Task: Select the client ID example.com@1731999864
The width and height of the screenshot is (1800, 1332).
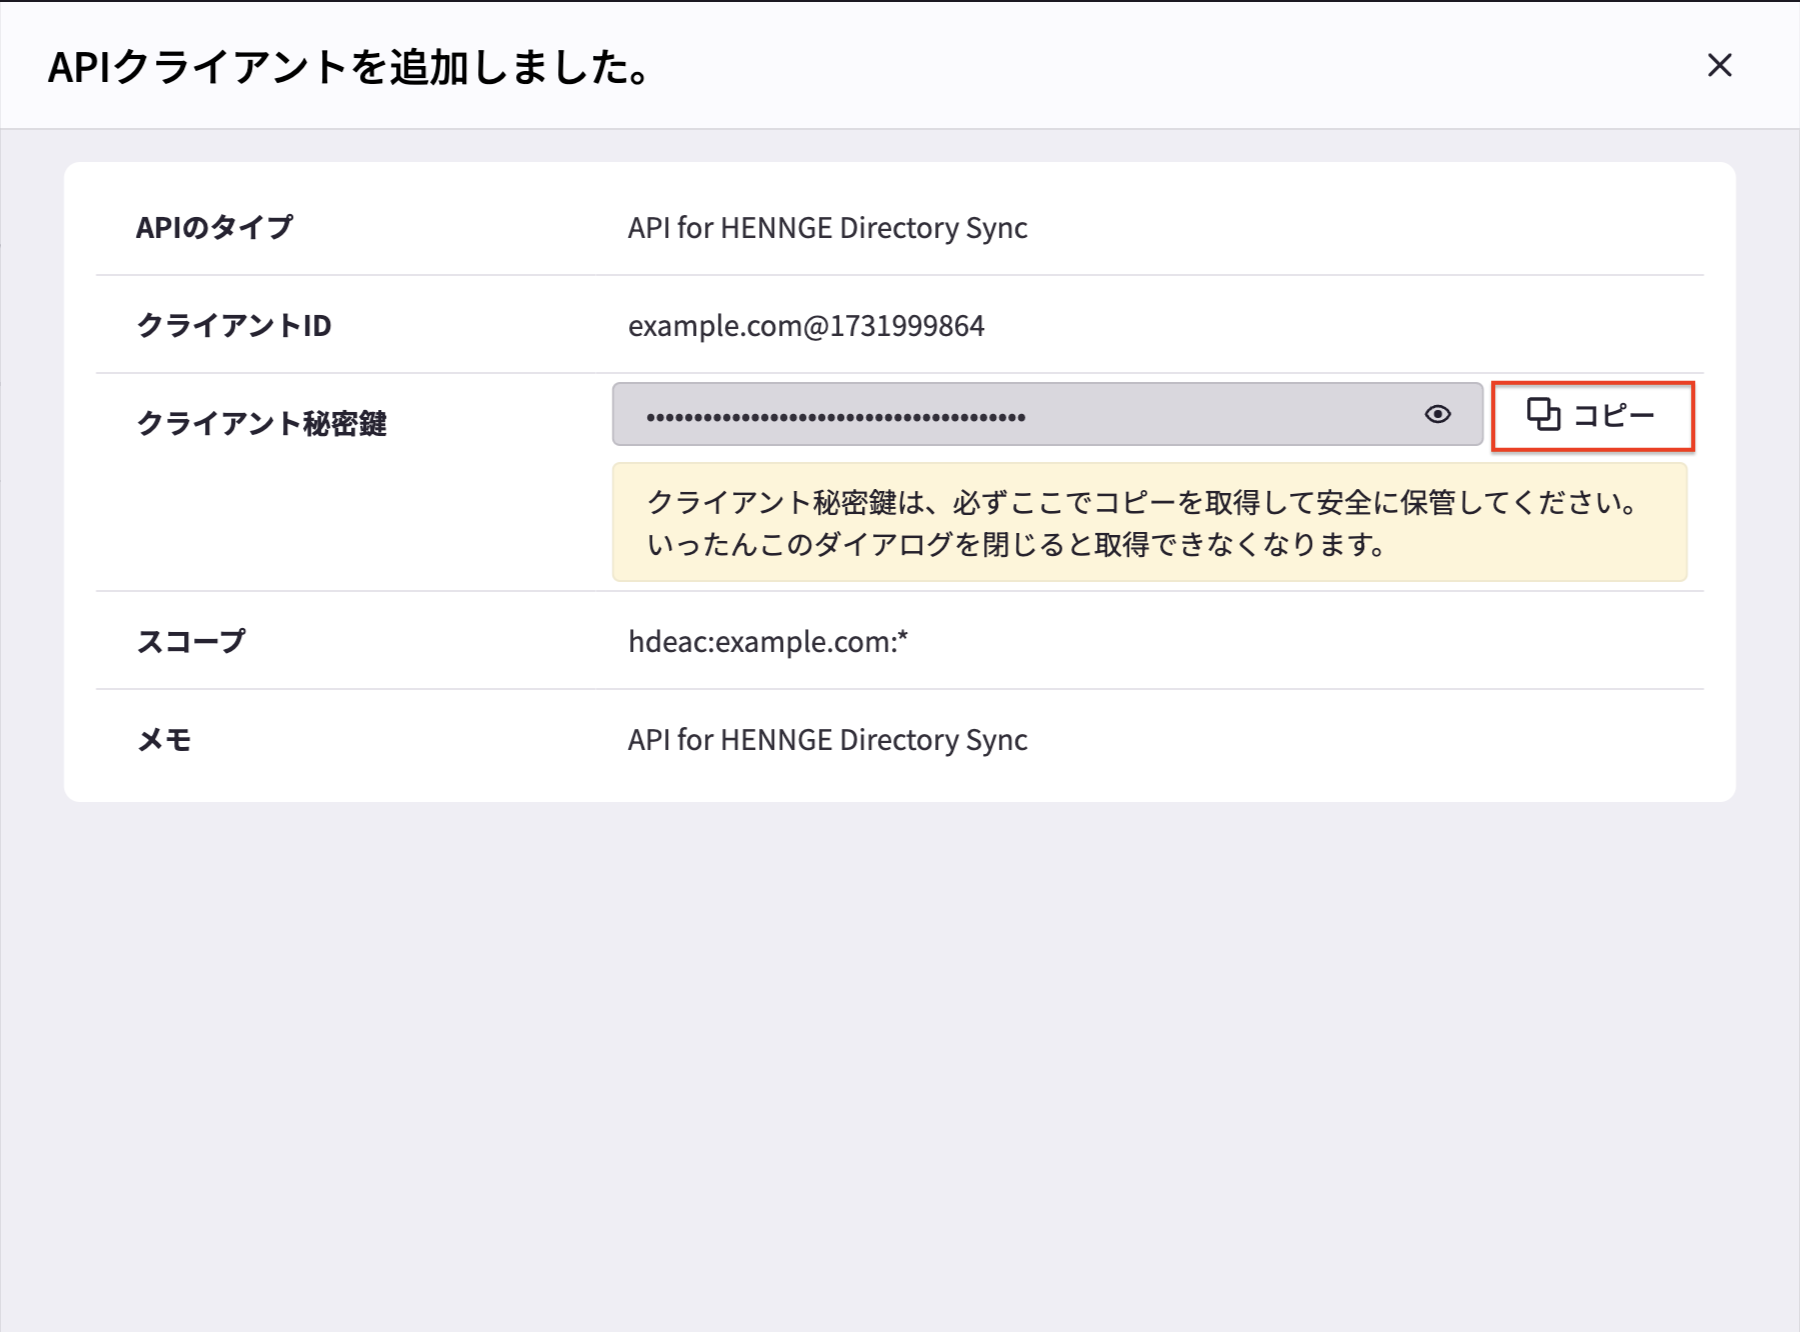Action: (x=806, y=326)
